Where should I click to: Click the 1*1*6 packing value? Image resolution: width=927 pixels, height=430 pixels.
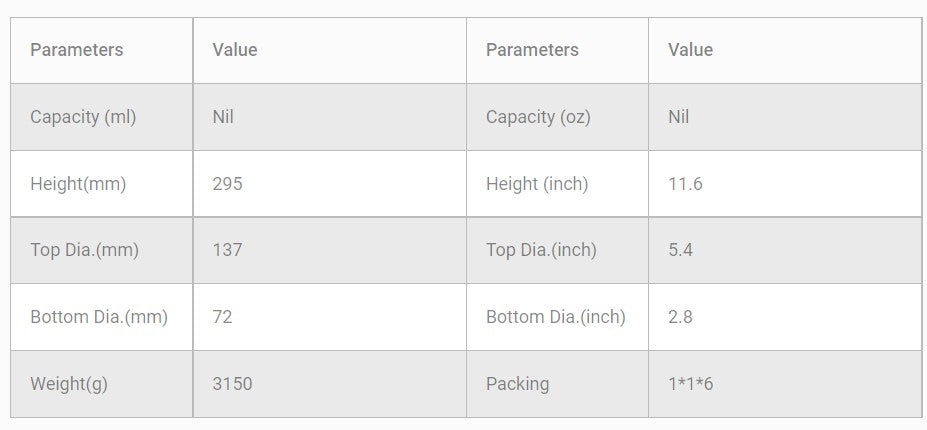tap(691, 384)
